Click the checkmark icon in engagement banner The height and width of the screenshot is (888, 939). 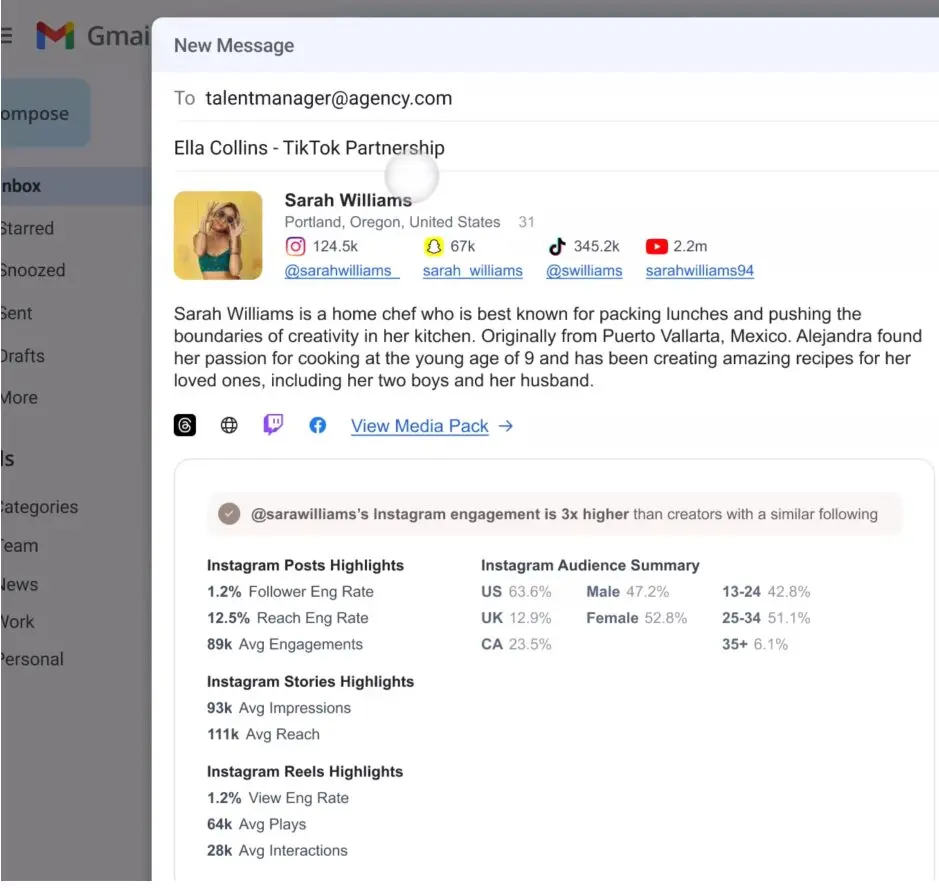pos(230,514)
